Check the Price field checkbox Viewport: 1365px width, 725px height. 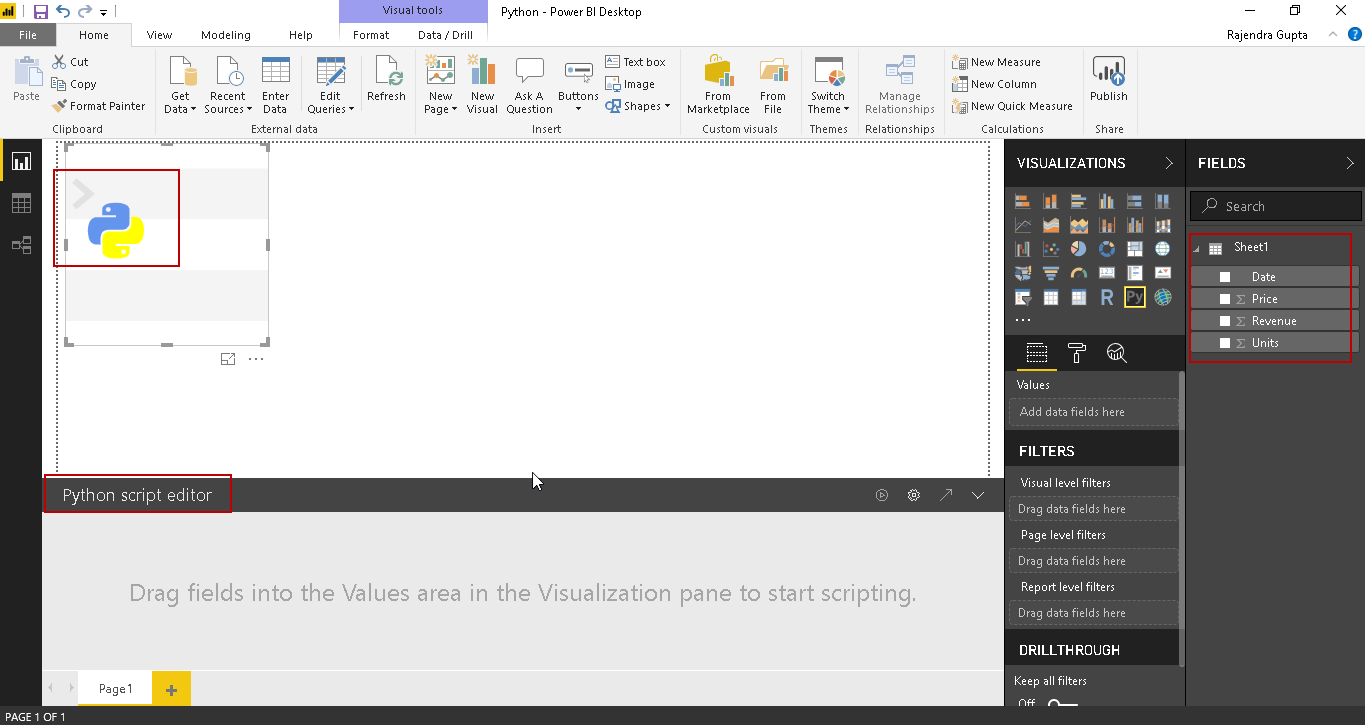1225,299
